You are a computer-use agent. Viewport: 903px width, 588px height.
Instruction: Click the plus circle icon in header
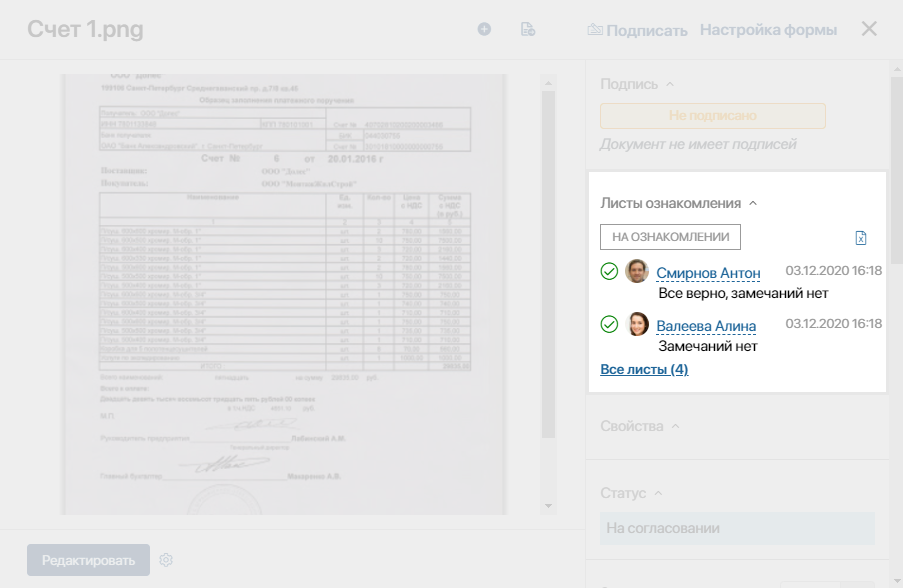[x=484, y=30]
